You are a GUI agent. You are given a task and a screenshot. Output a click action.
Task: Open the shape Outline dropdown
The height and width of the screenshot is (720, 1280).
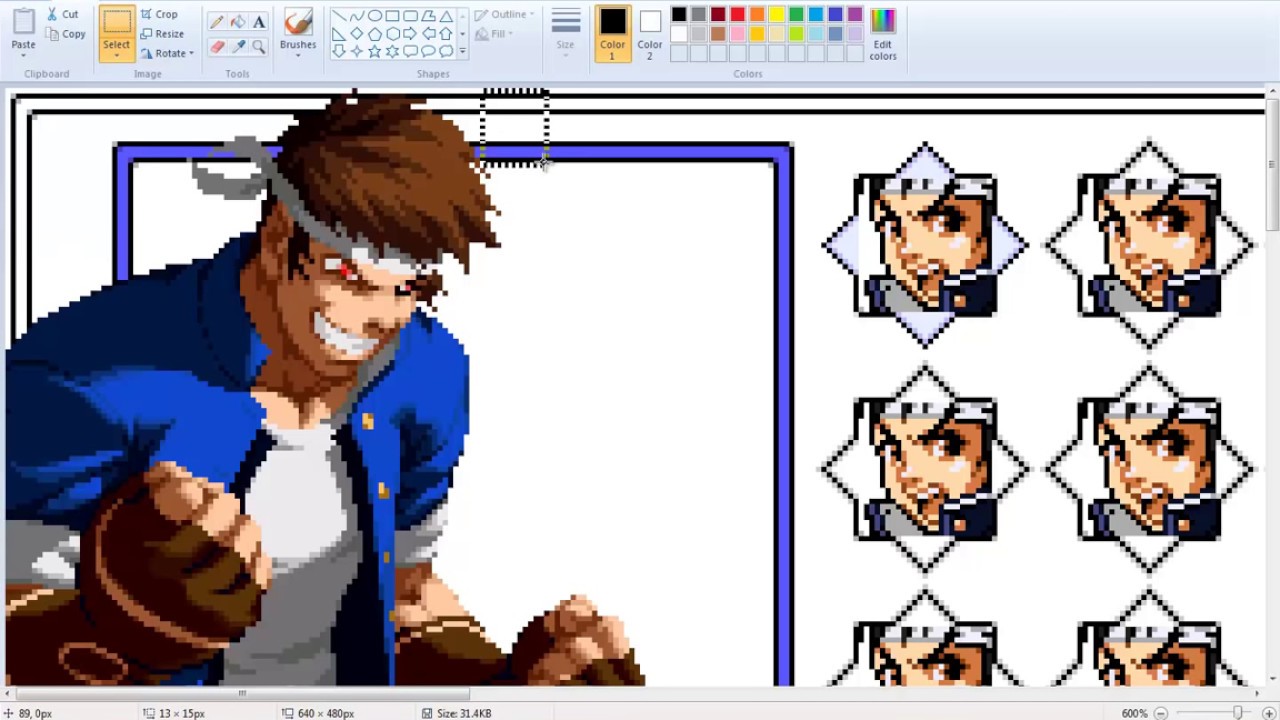[x=505, y=14]
